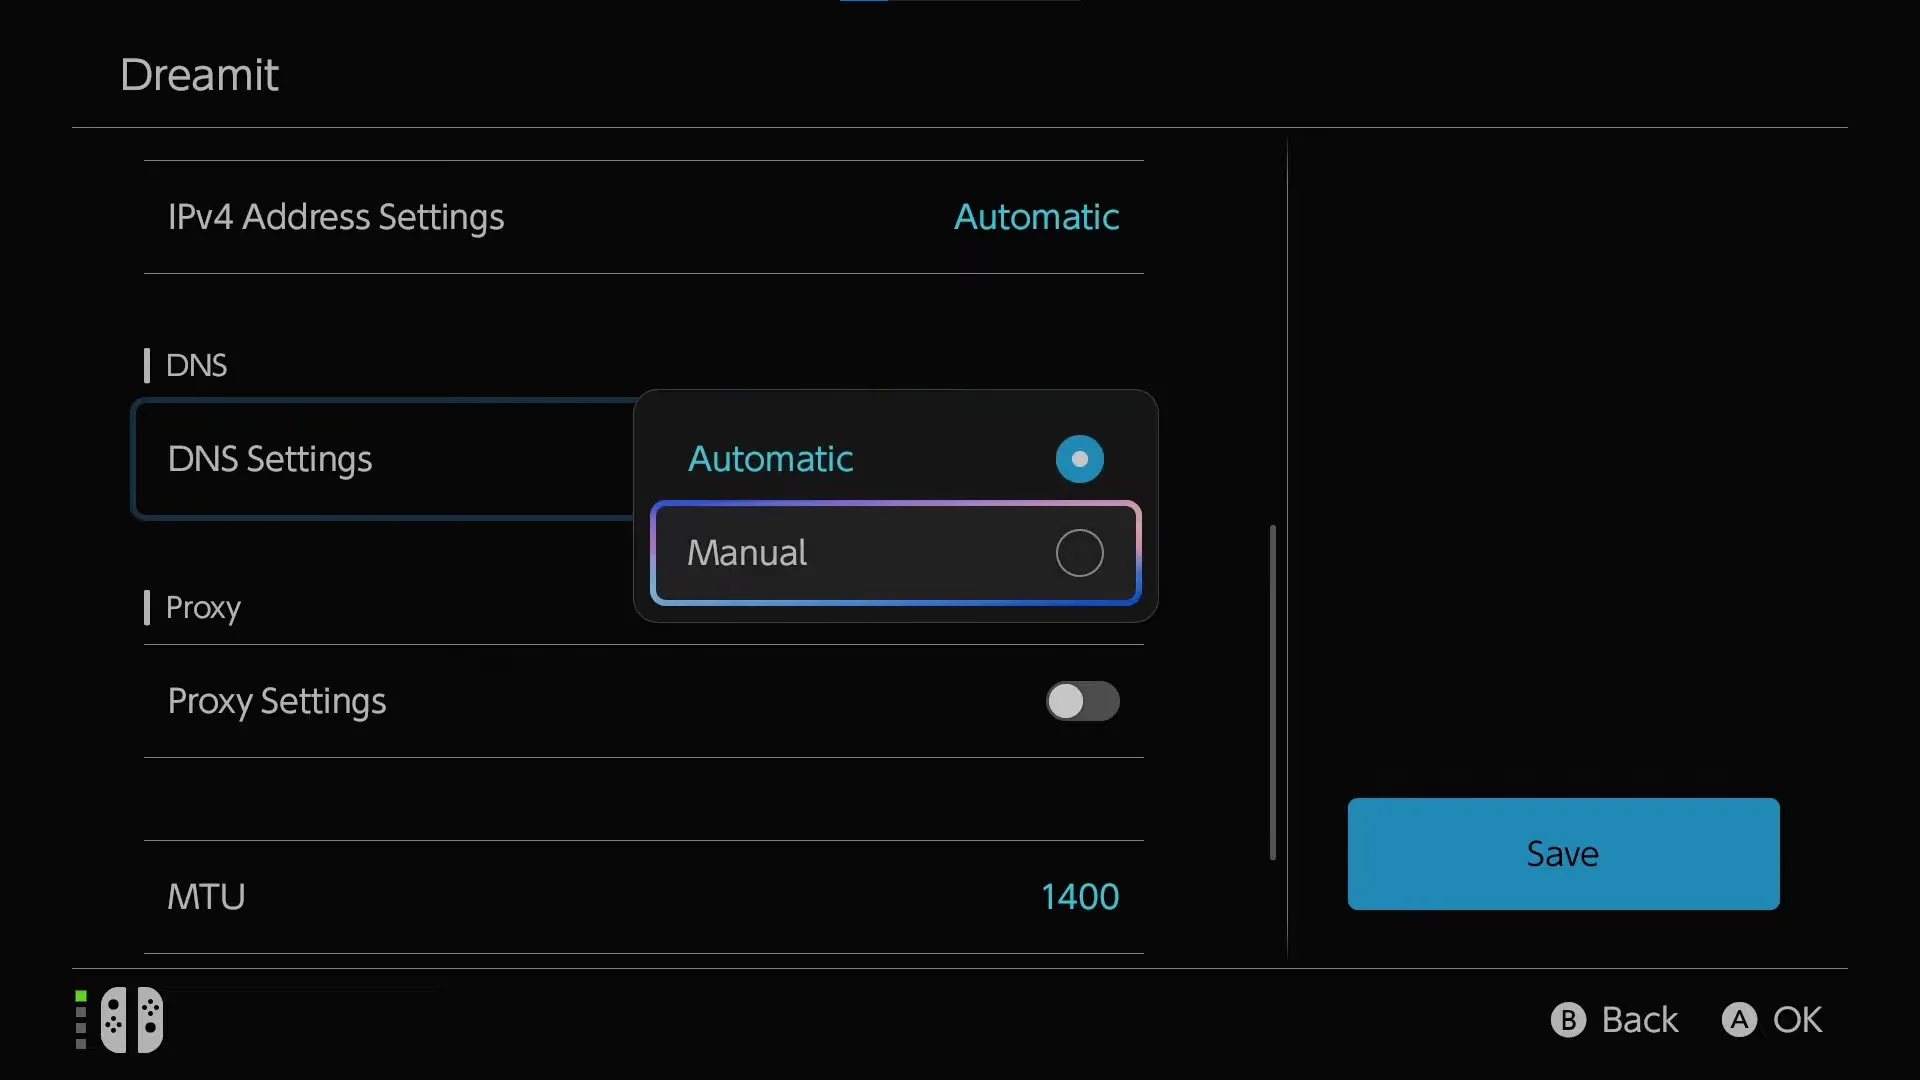Click the B Back button icon
The image size is (1920, 1080).
point(1568,1020)
